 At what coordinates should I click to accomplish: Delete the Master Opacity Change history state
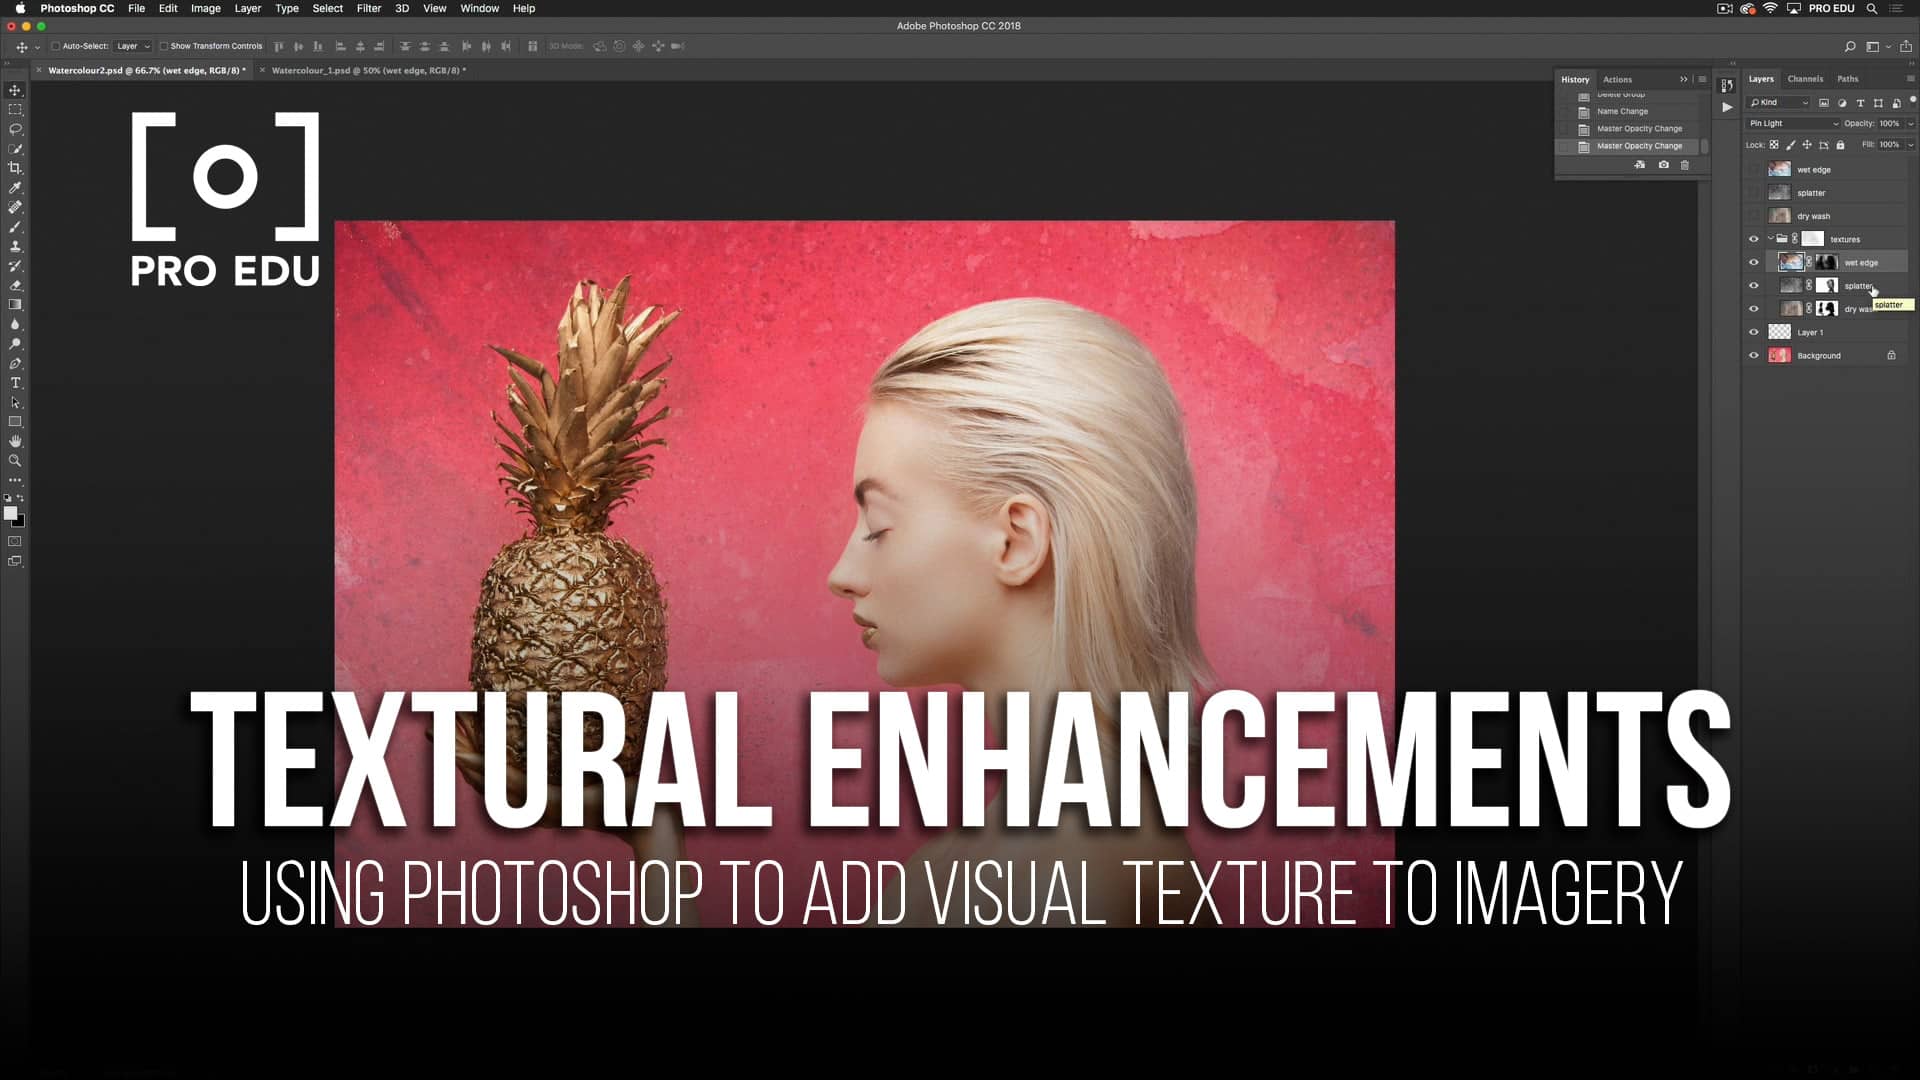[1686, 165]
